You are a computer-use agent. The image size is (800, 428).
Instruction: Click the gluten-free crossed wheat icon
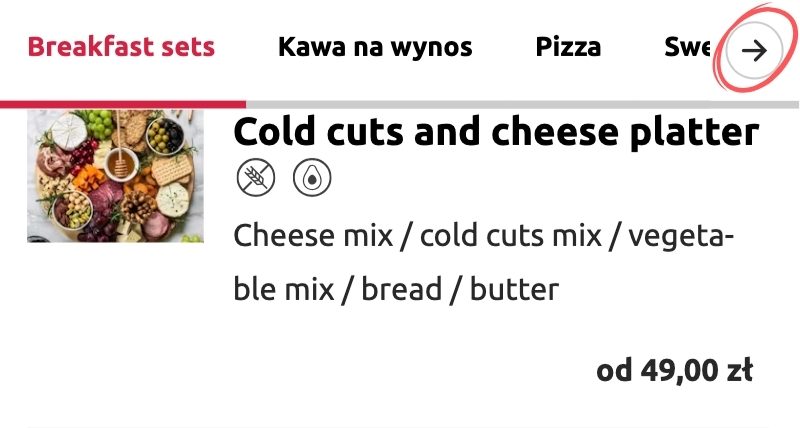255,179
